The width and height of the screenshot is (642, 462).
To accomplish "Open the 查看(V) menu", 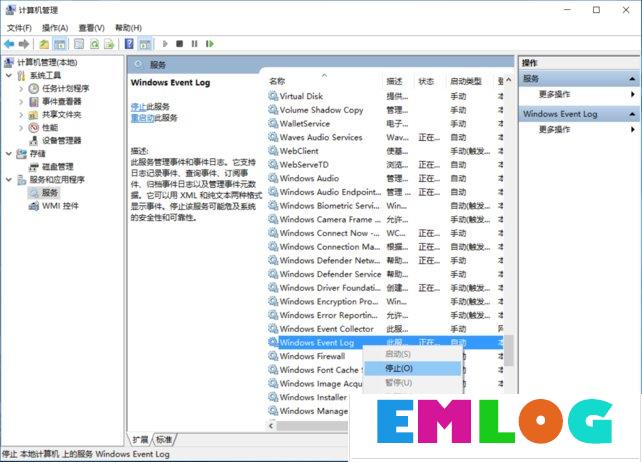I will [x=91, y=28].
